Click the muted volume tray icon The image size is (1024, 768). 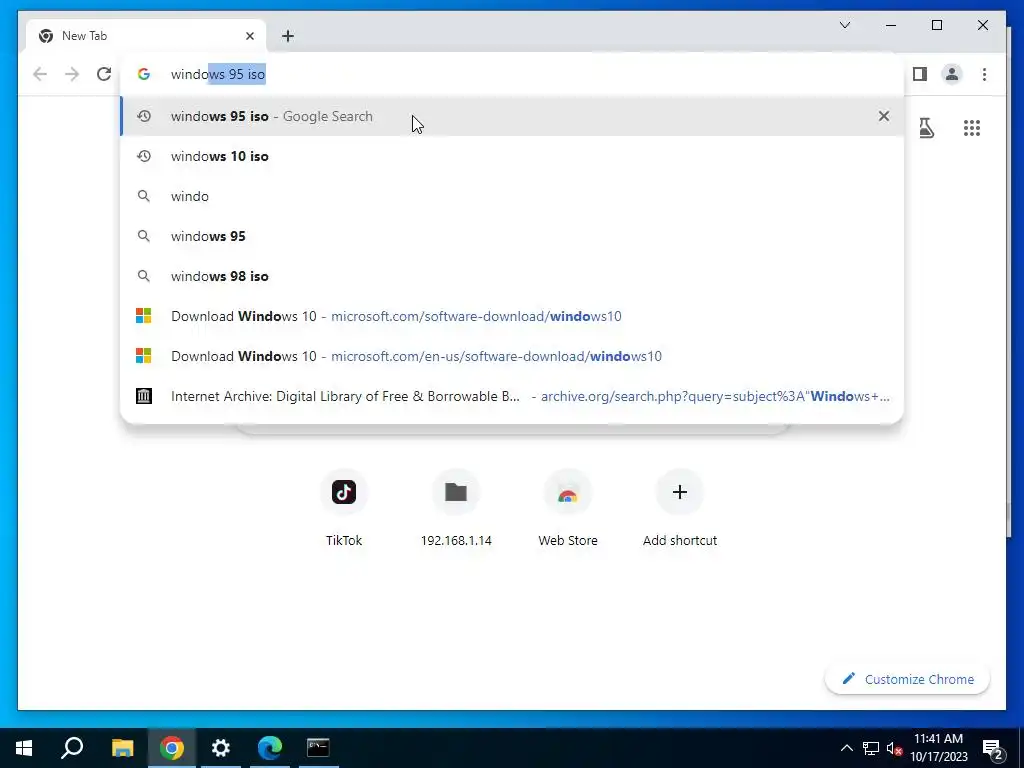coord(894,748)
